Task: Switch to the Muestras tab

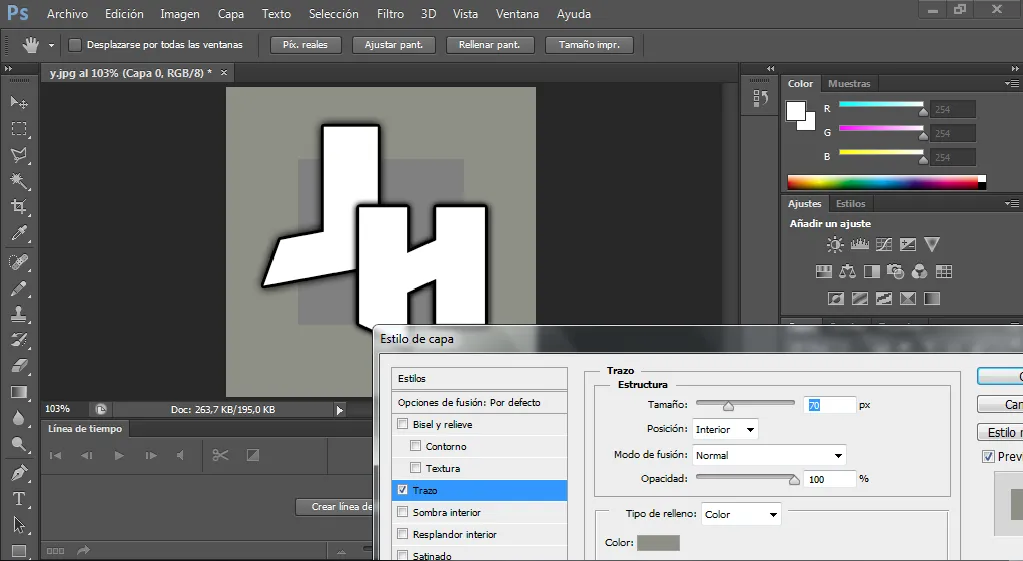Action: pyautogui.click(x=849, y=83)
